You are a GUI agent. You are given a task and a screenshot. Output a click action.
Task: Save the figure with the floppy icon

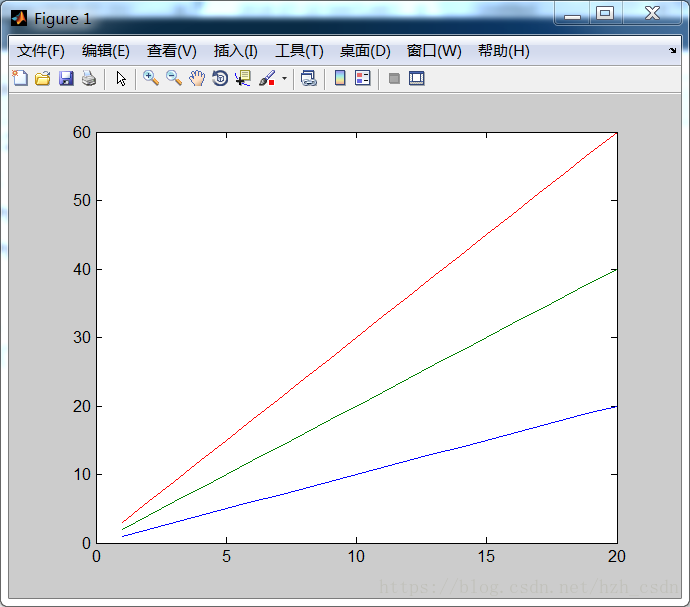tap(66, 78)
